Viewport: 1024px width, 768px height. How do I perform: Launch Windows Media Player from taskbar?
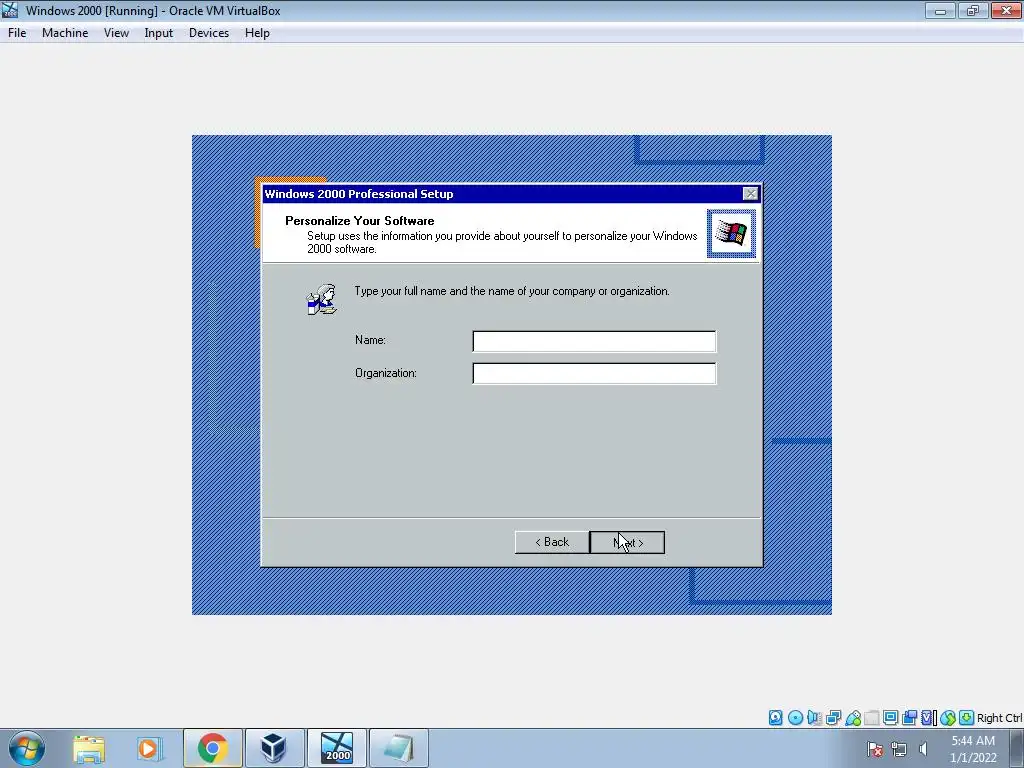click(x=149, y=748)
